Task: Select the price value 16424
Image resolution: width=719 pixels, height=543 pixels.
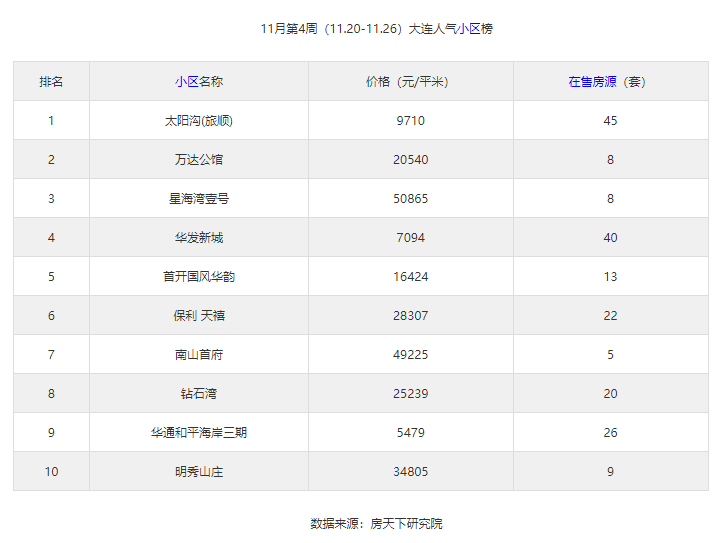Action: (x=410, y=277)
